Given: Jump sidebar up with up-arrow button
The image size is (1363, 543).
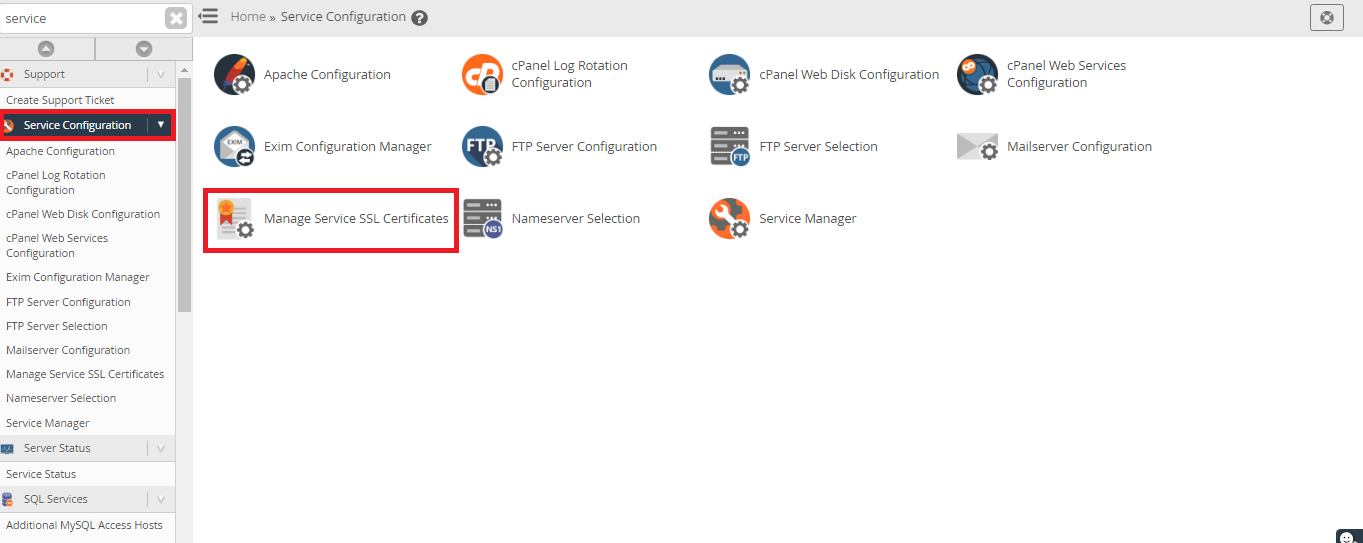Looking at the screenshot, I should pyautogui.click(x=46, y=49).
